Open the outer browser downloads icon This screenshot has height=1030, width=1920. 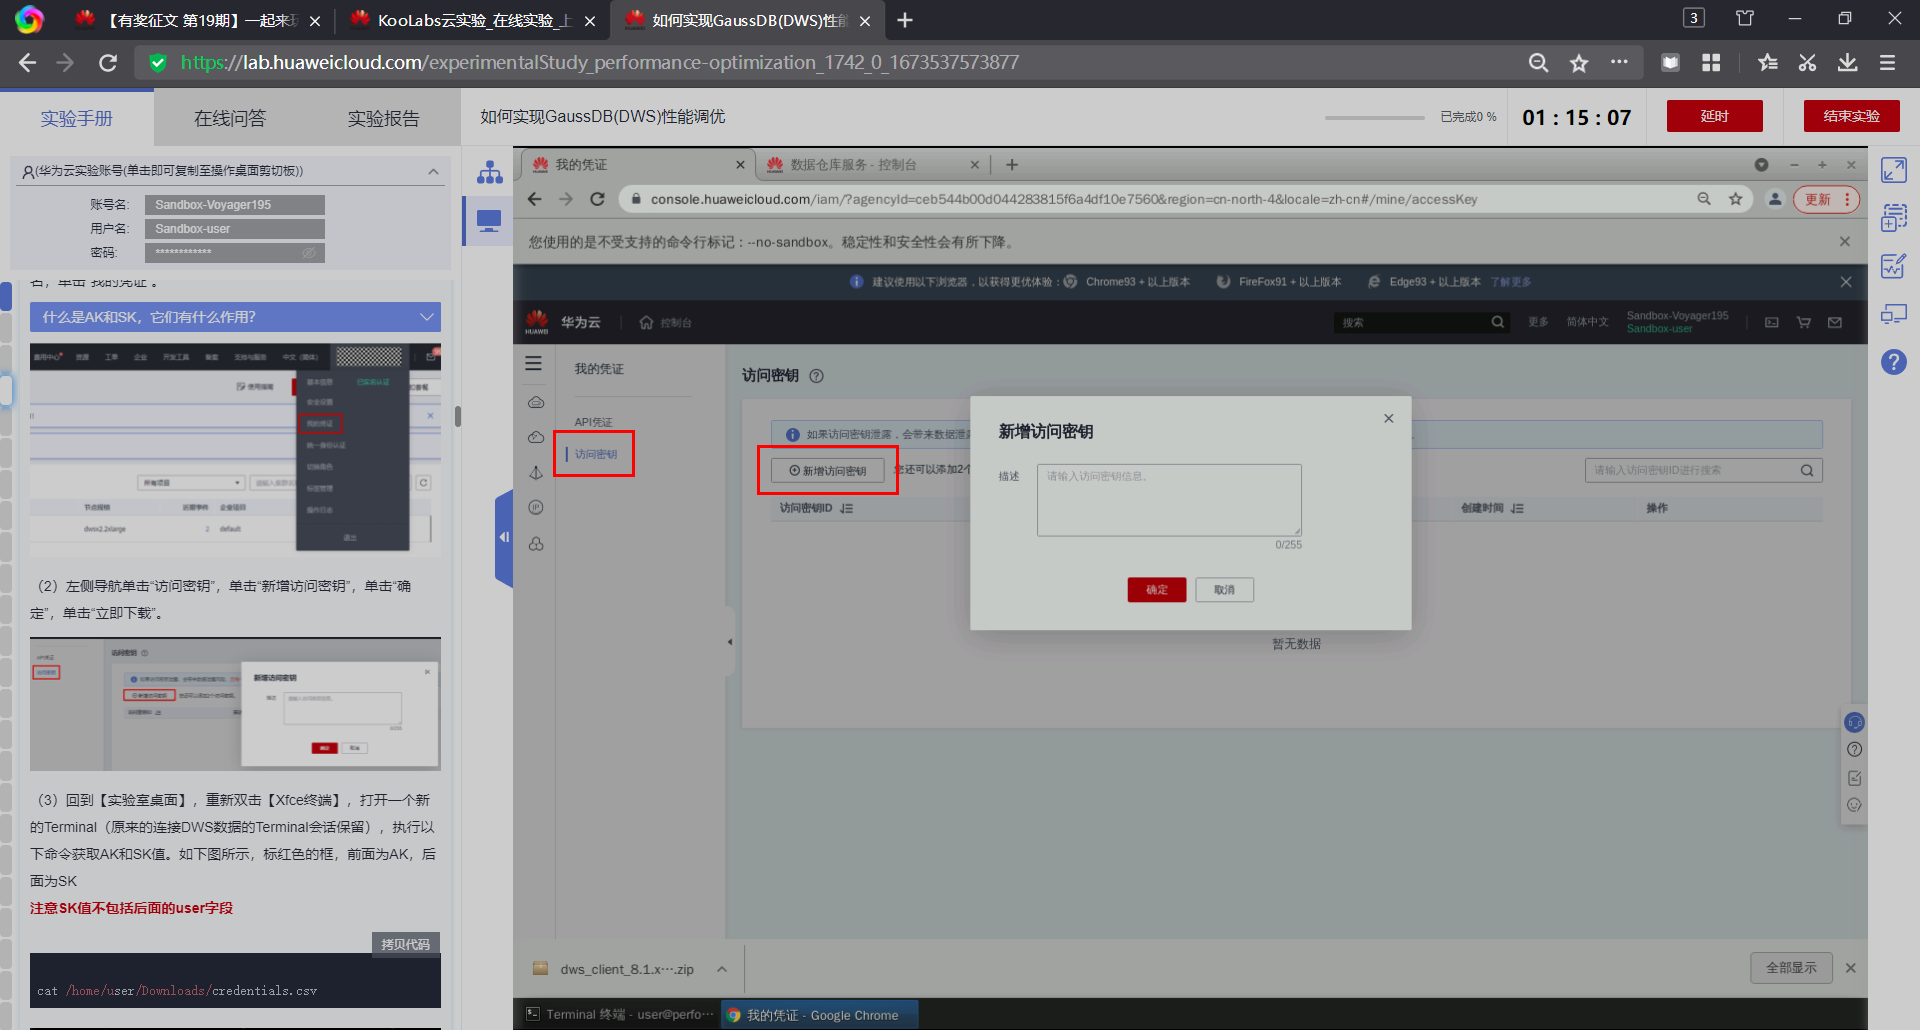[1847, 63]
